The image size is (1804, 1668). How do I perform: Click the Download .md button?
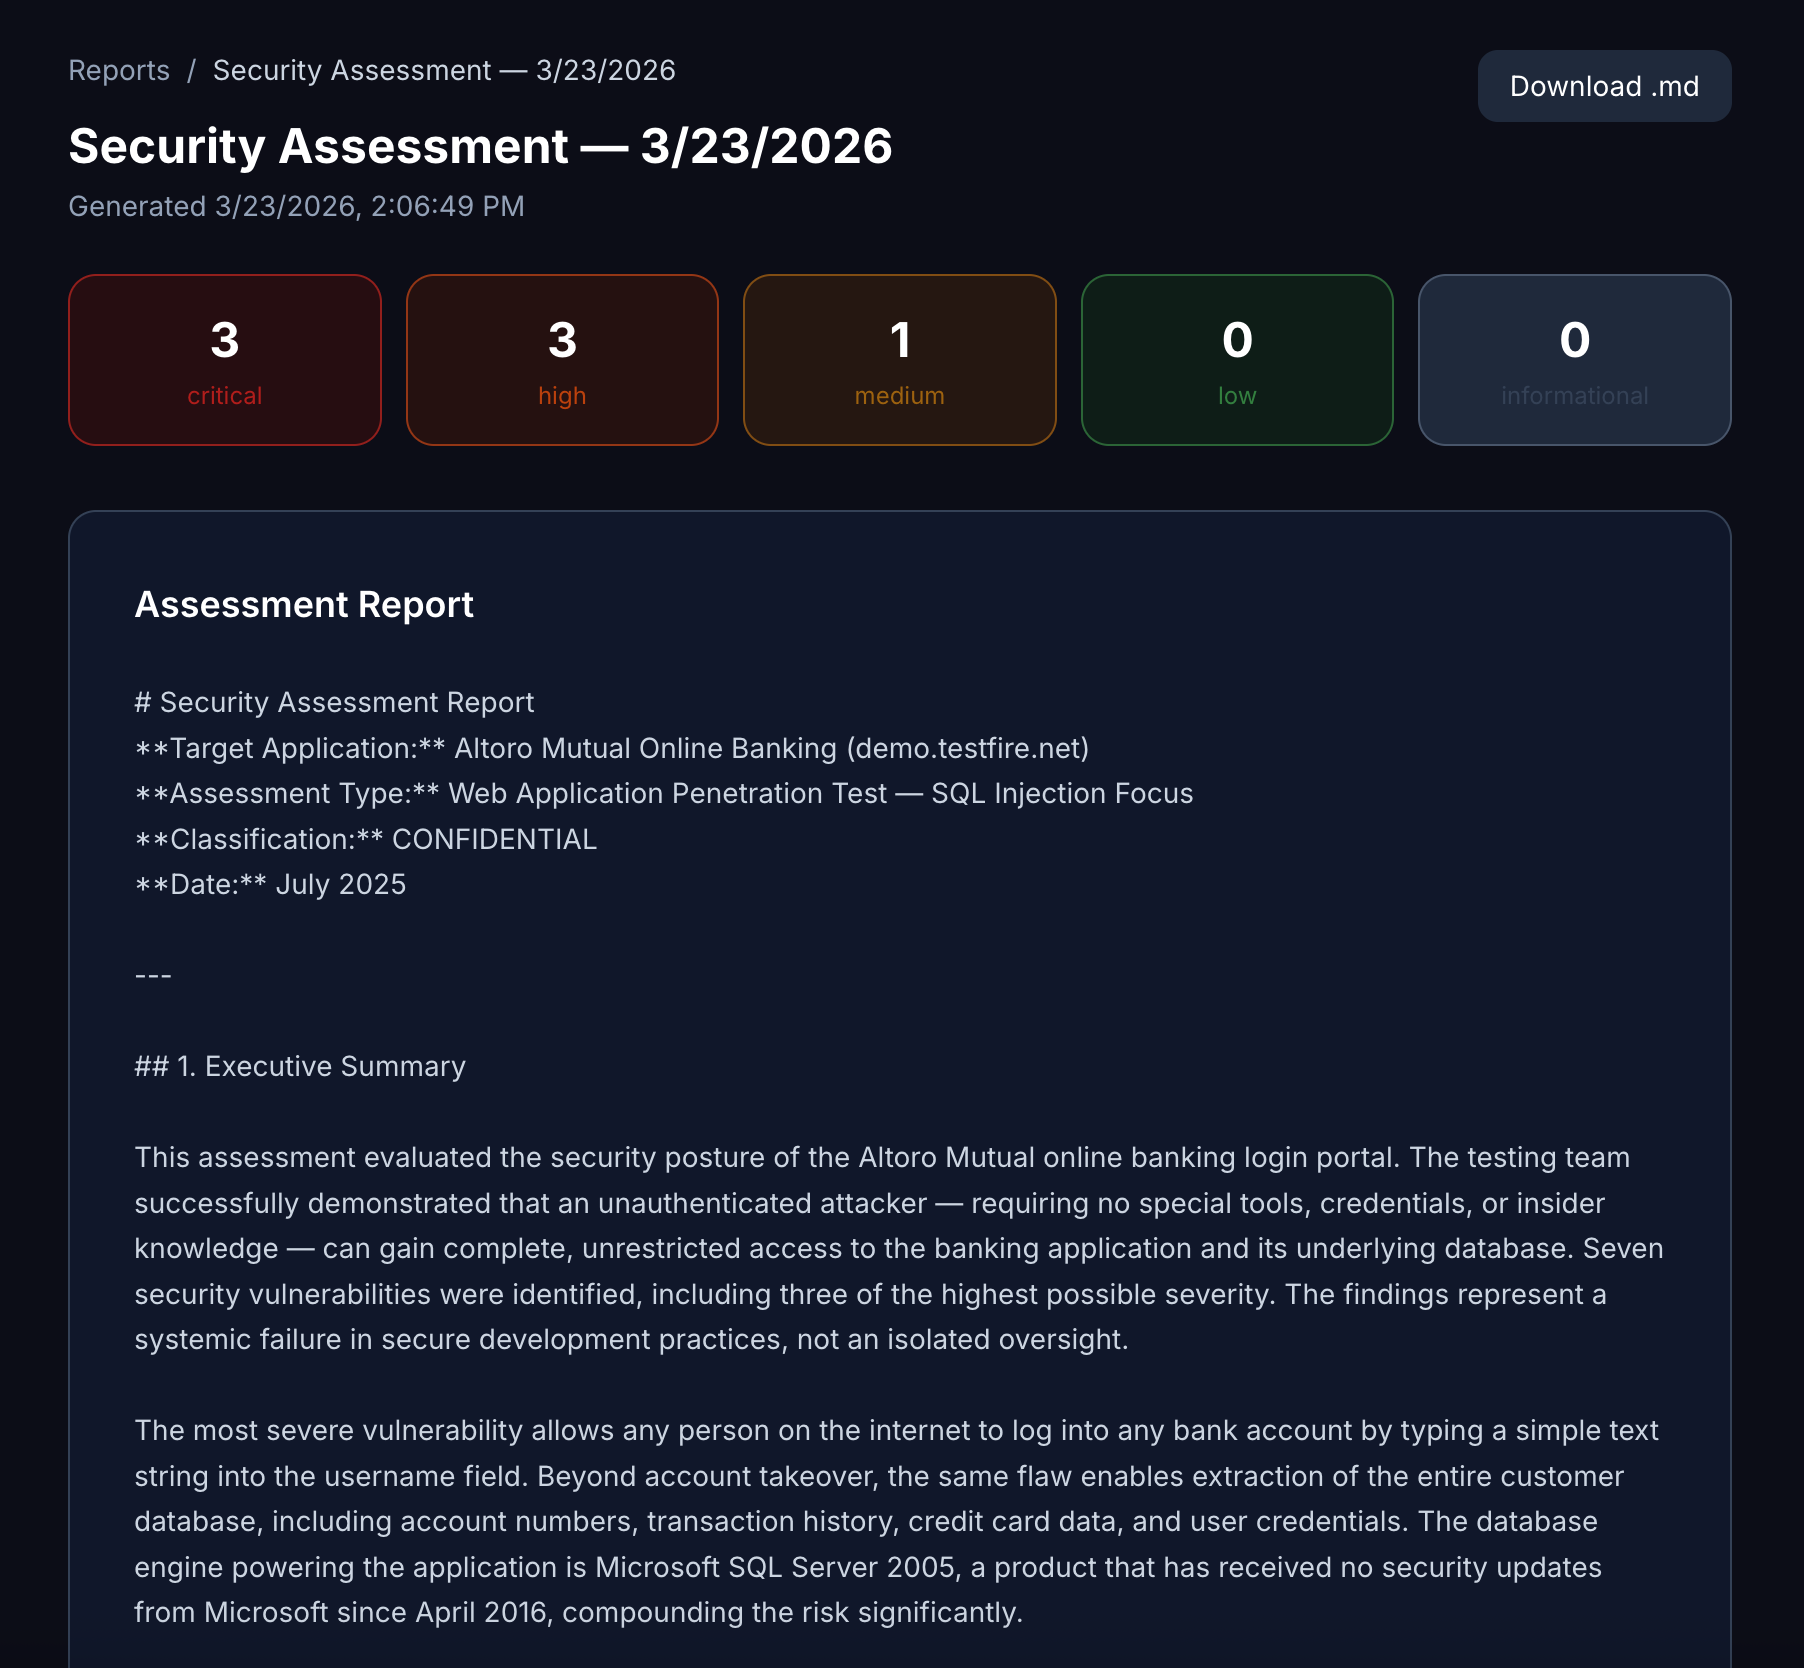click(1604, 87)
